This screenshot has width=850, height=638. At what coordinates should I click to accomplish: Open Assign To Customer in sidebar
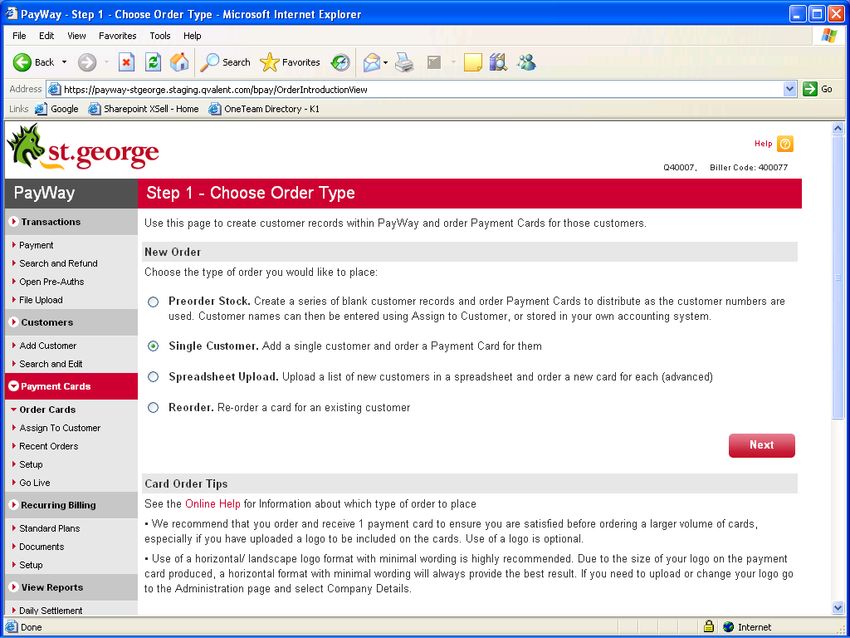[x=60, y=428]
